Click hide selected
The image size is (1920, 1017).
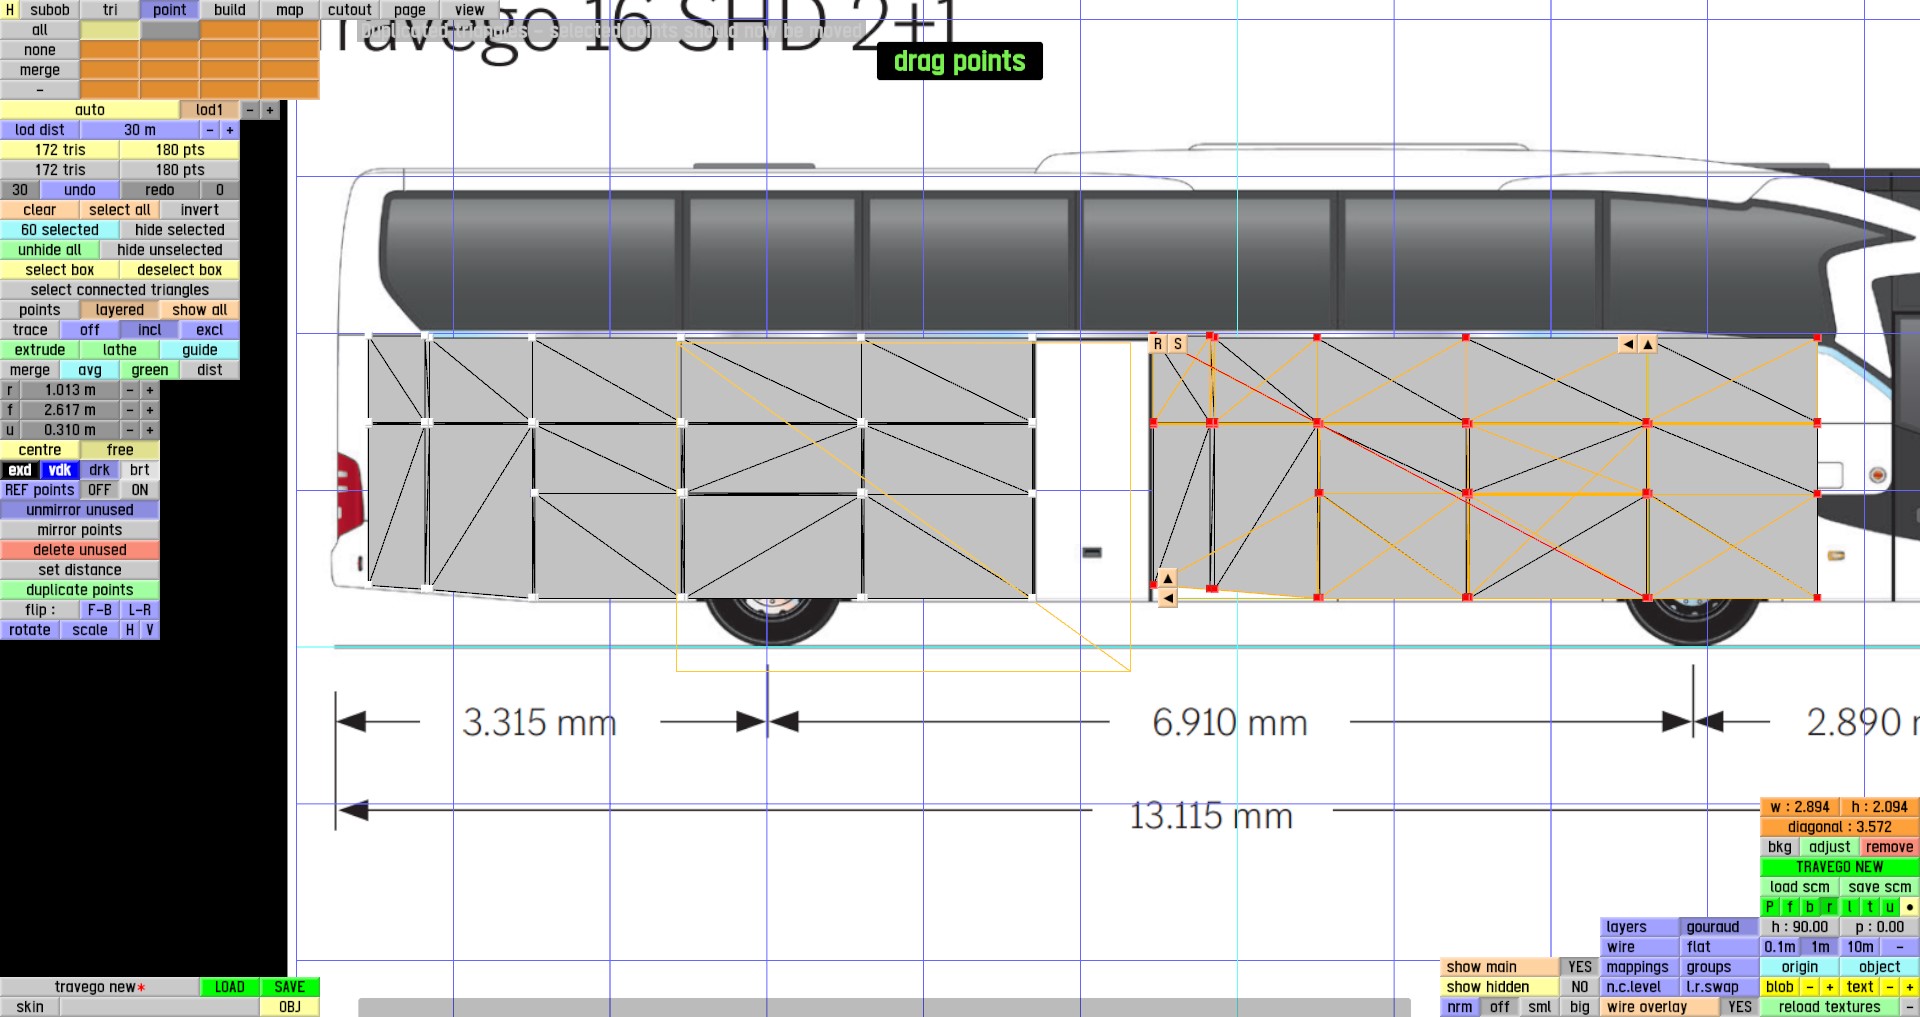click(180, 230)
